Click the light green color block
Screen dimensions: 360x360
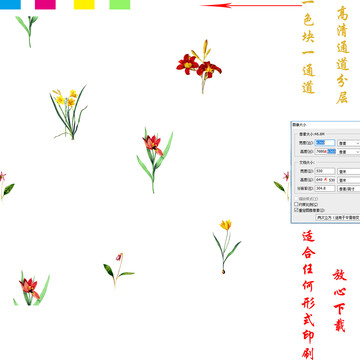coord(120,4)
